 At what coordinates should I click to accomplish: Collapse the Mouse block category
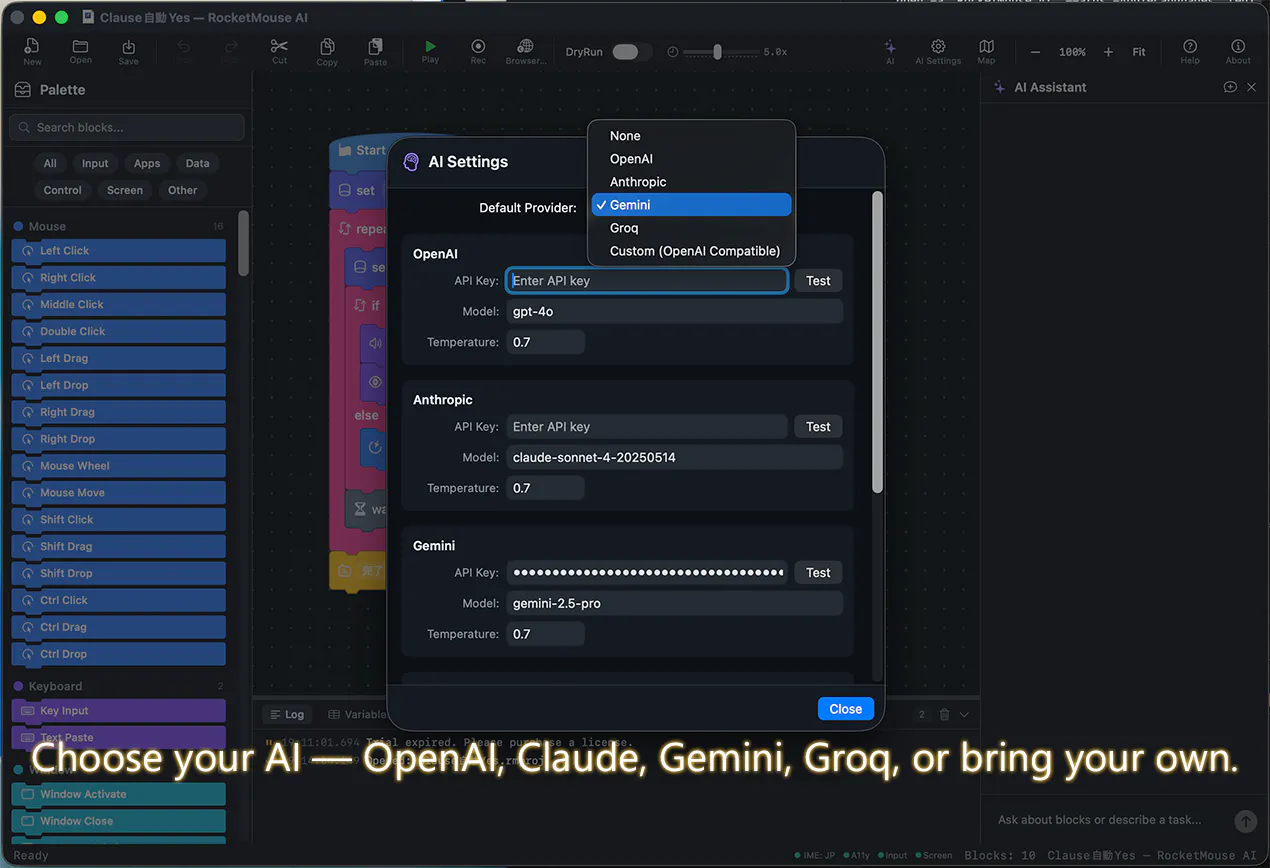click(119, 226)
